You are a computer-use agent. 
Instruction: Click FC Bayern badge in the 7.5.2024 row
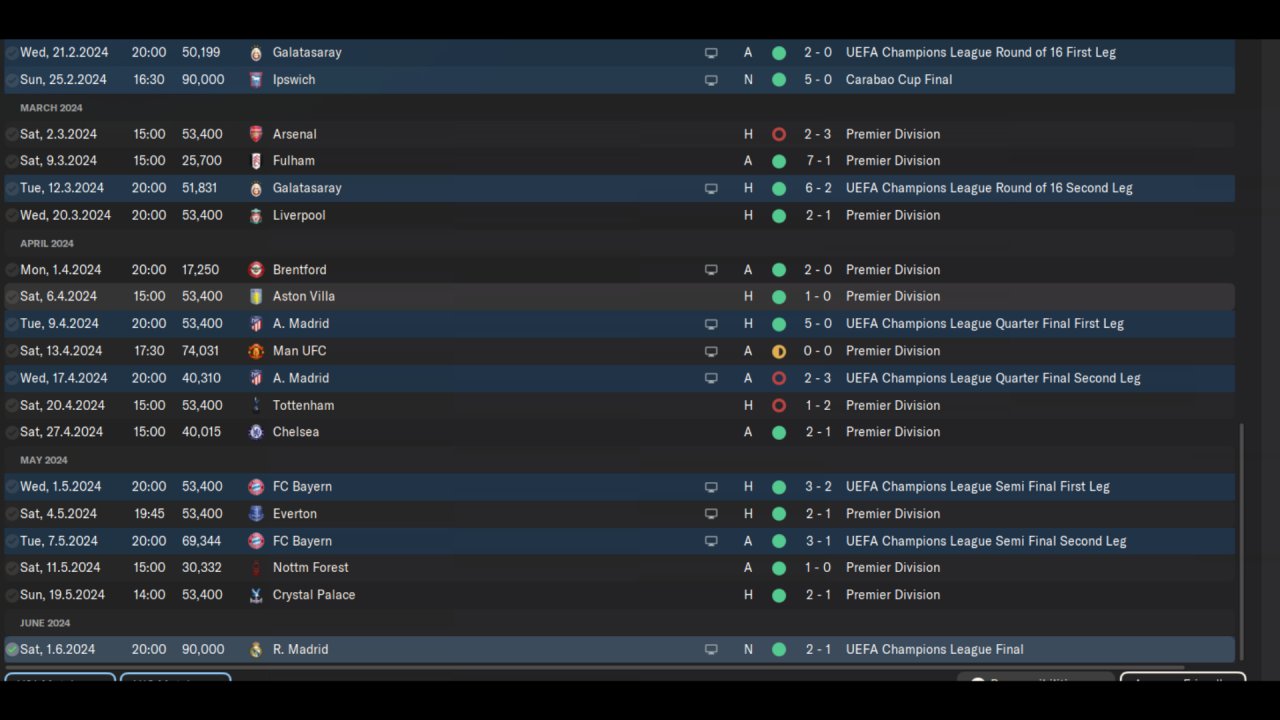pyautogui.click(x=256, y=541)
